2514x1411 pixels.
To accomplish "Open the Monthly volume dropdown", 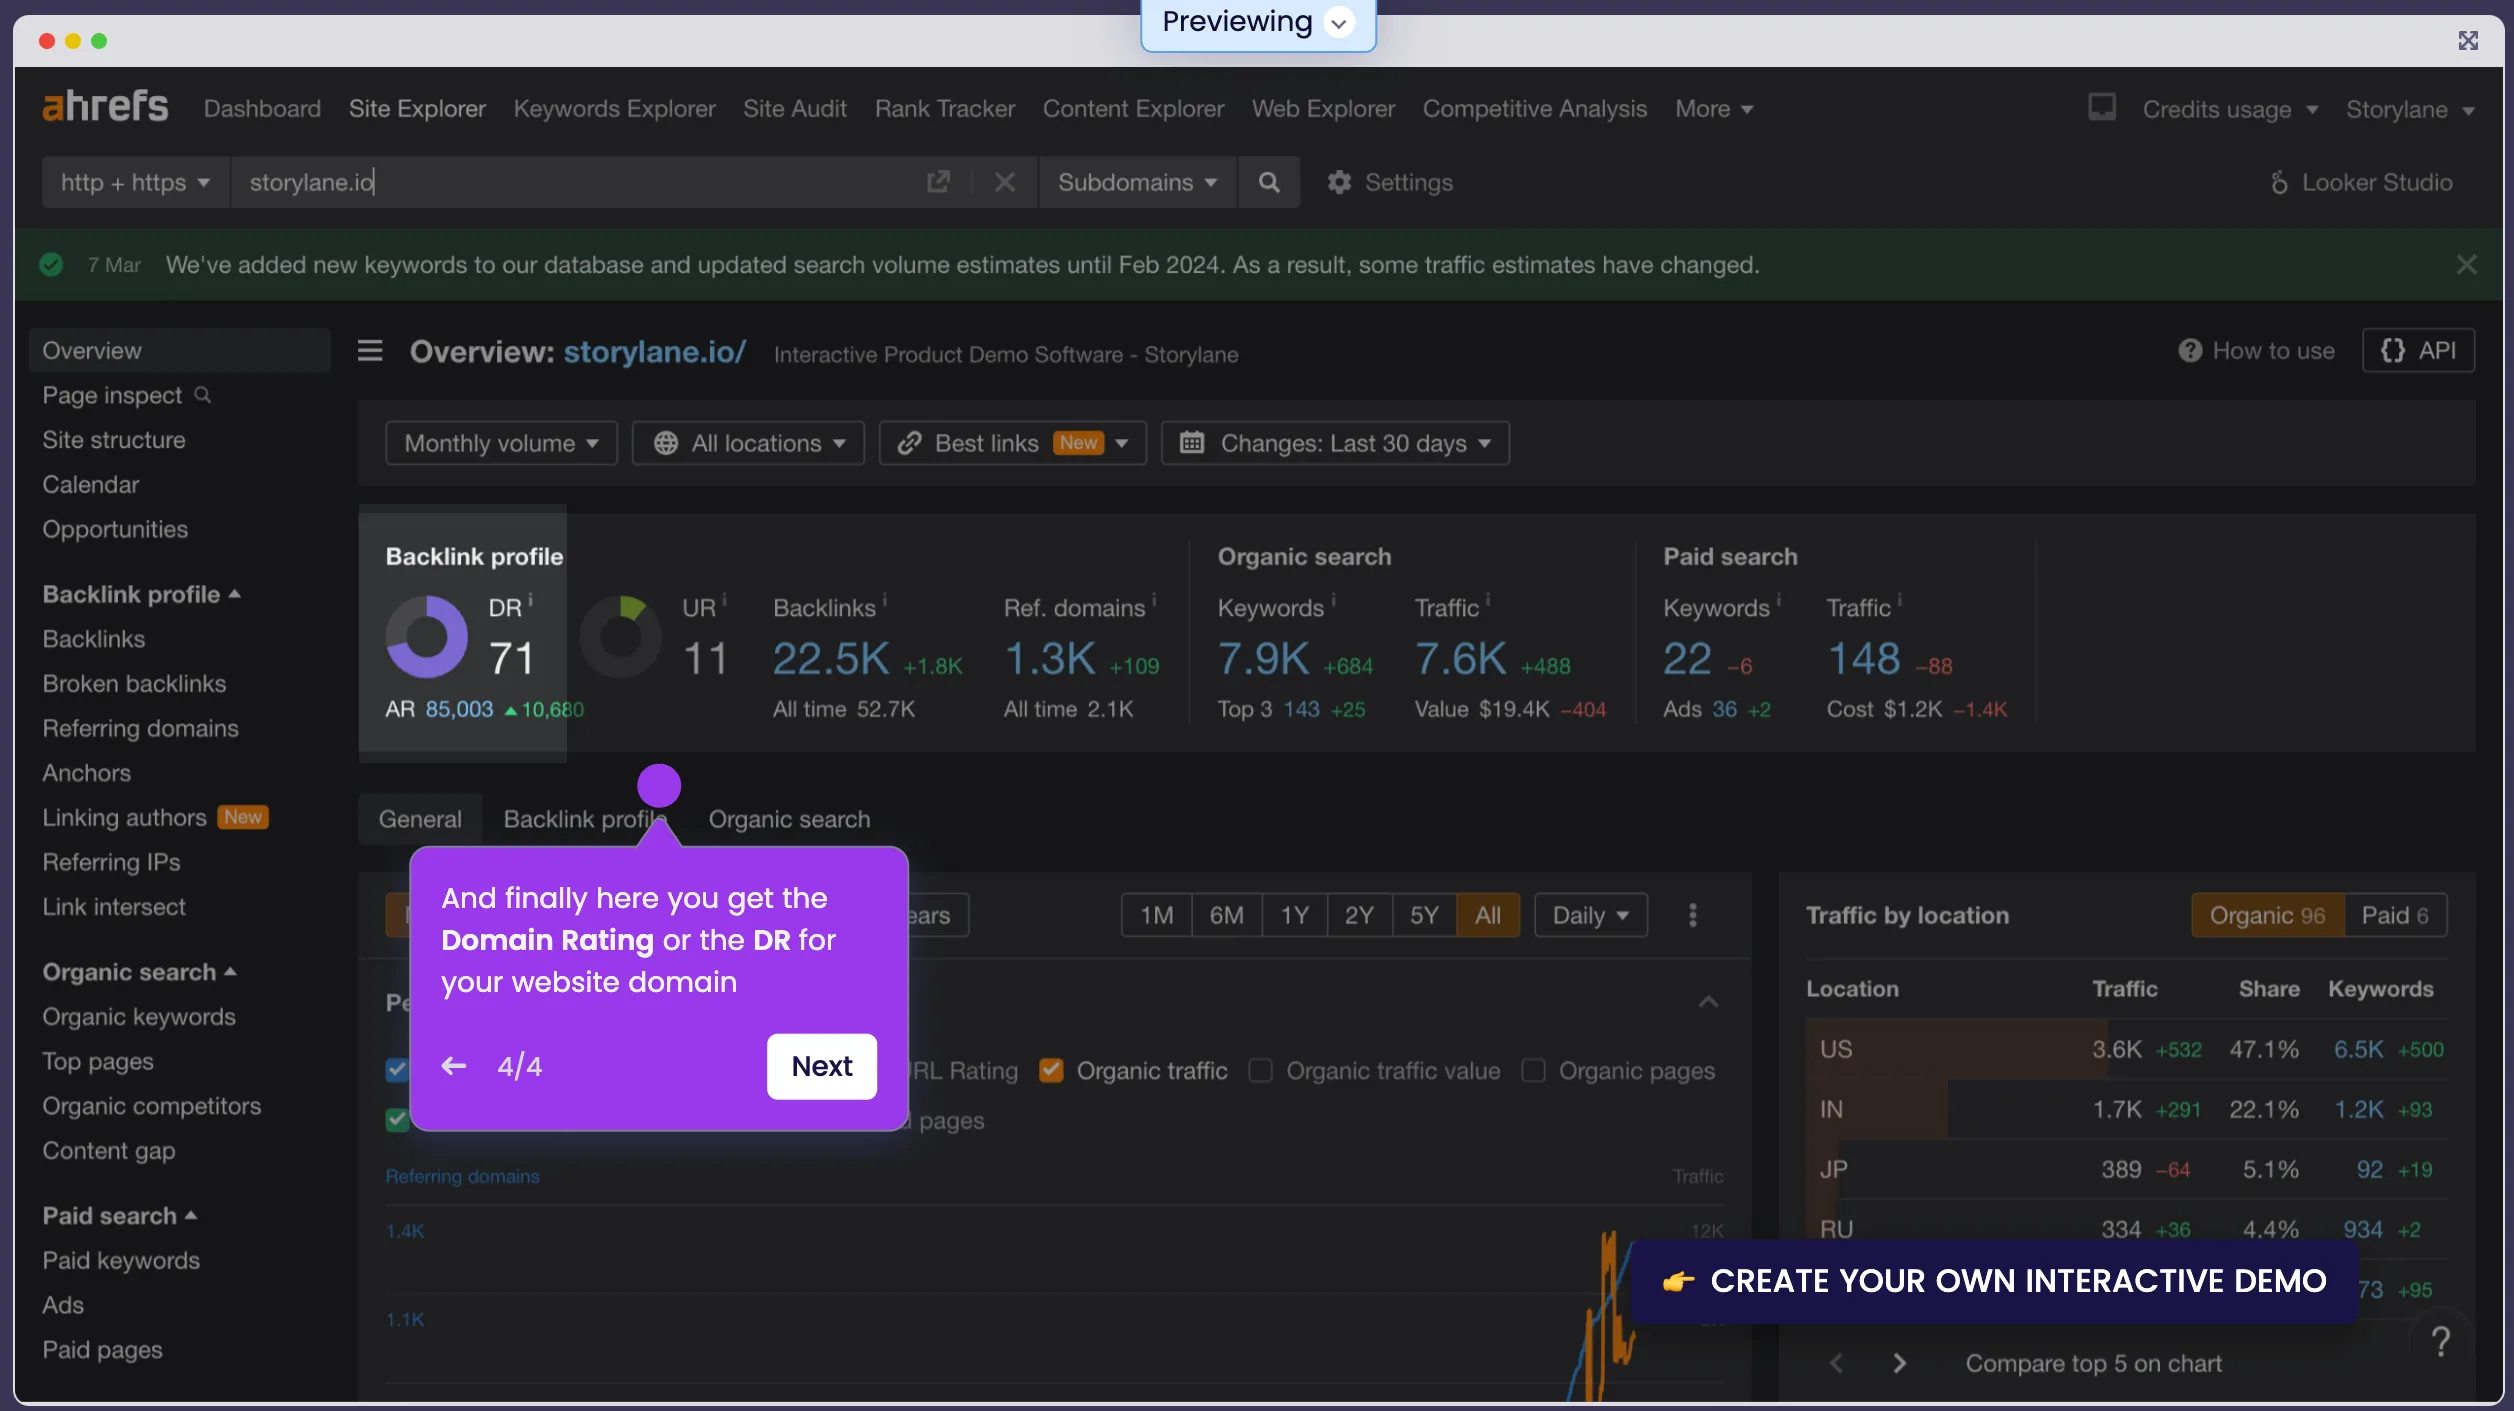I will tap(501, 443).
